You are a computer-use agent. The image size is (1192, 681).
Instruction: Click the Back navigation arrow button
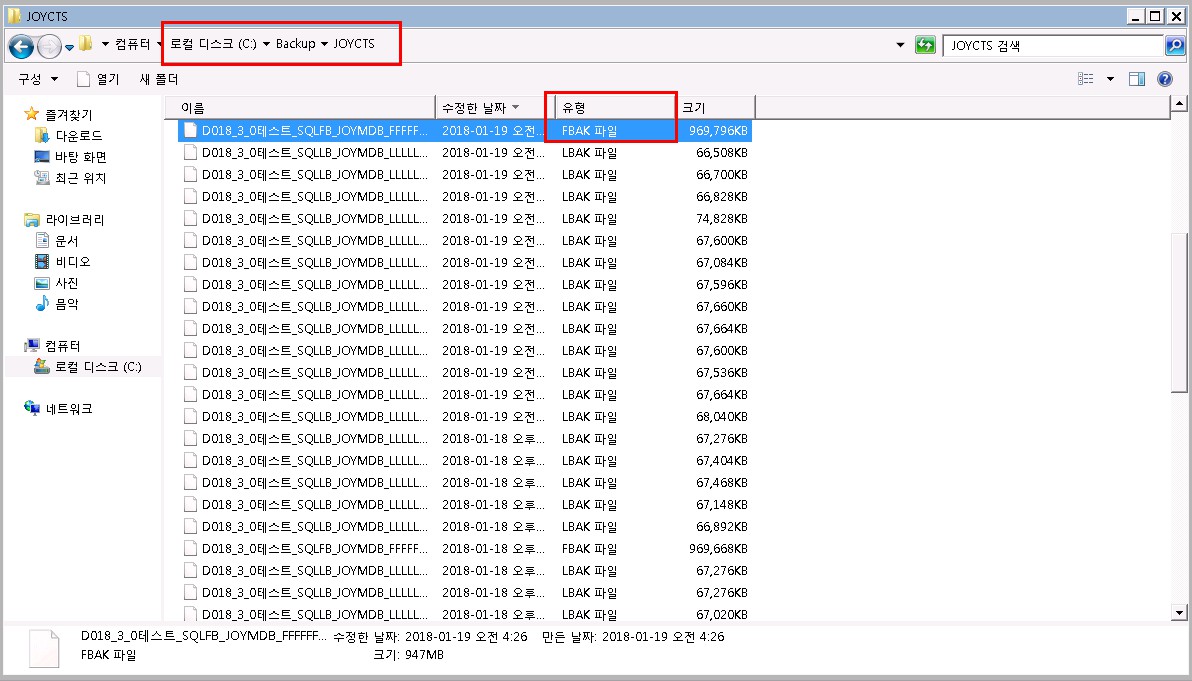[x=21, y=46]
